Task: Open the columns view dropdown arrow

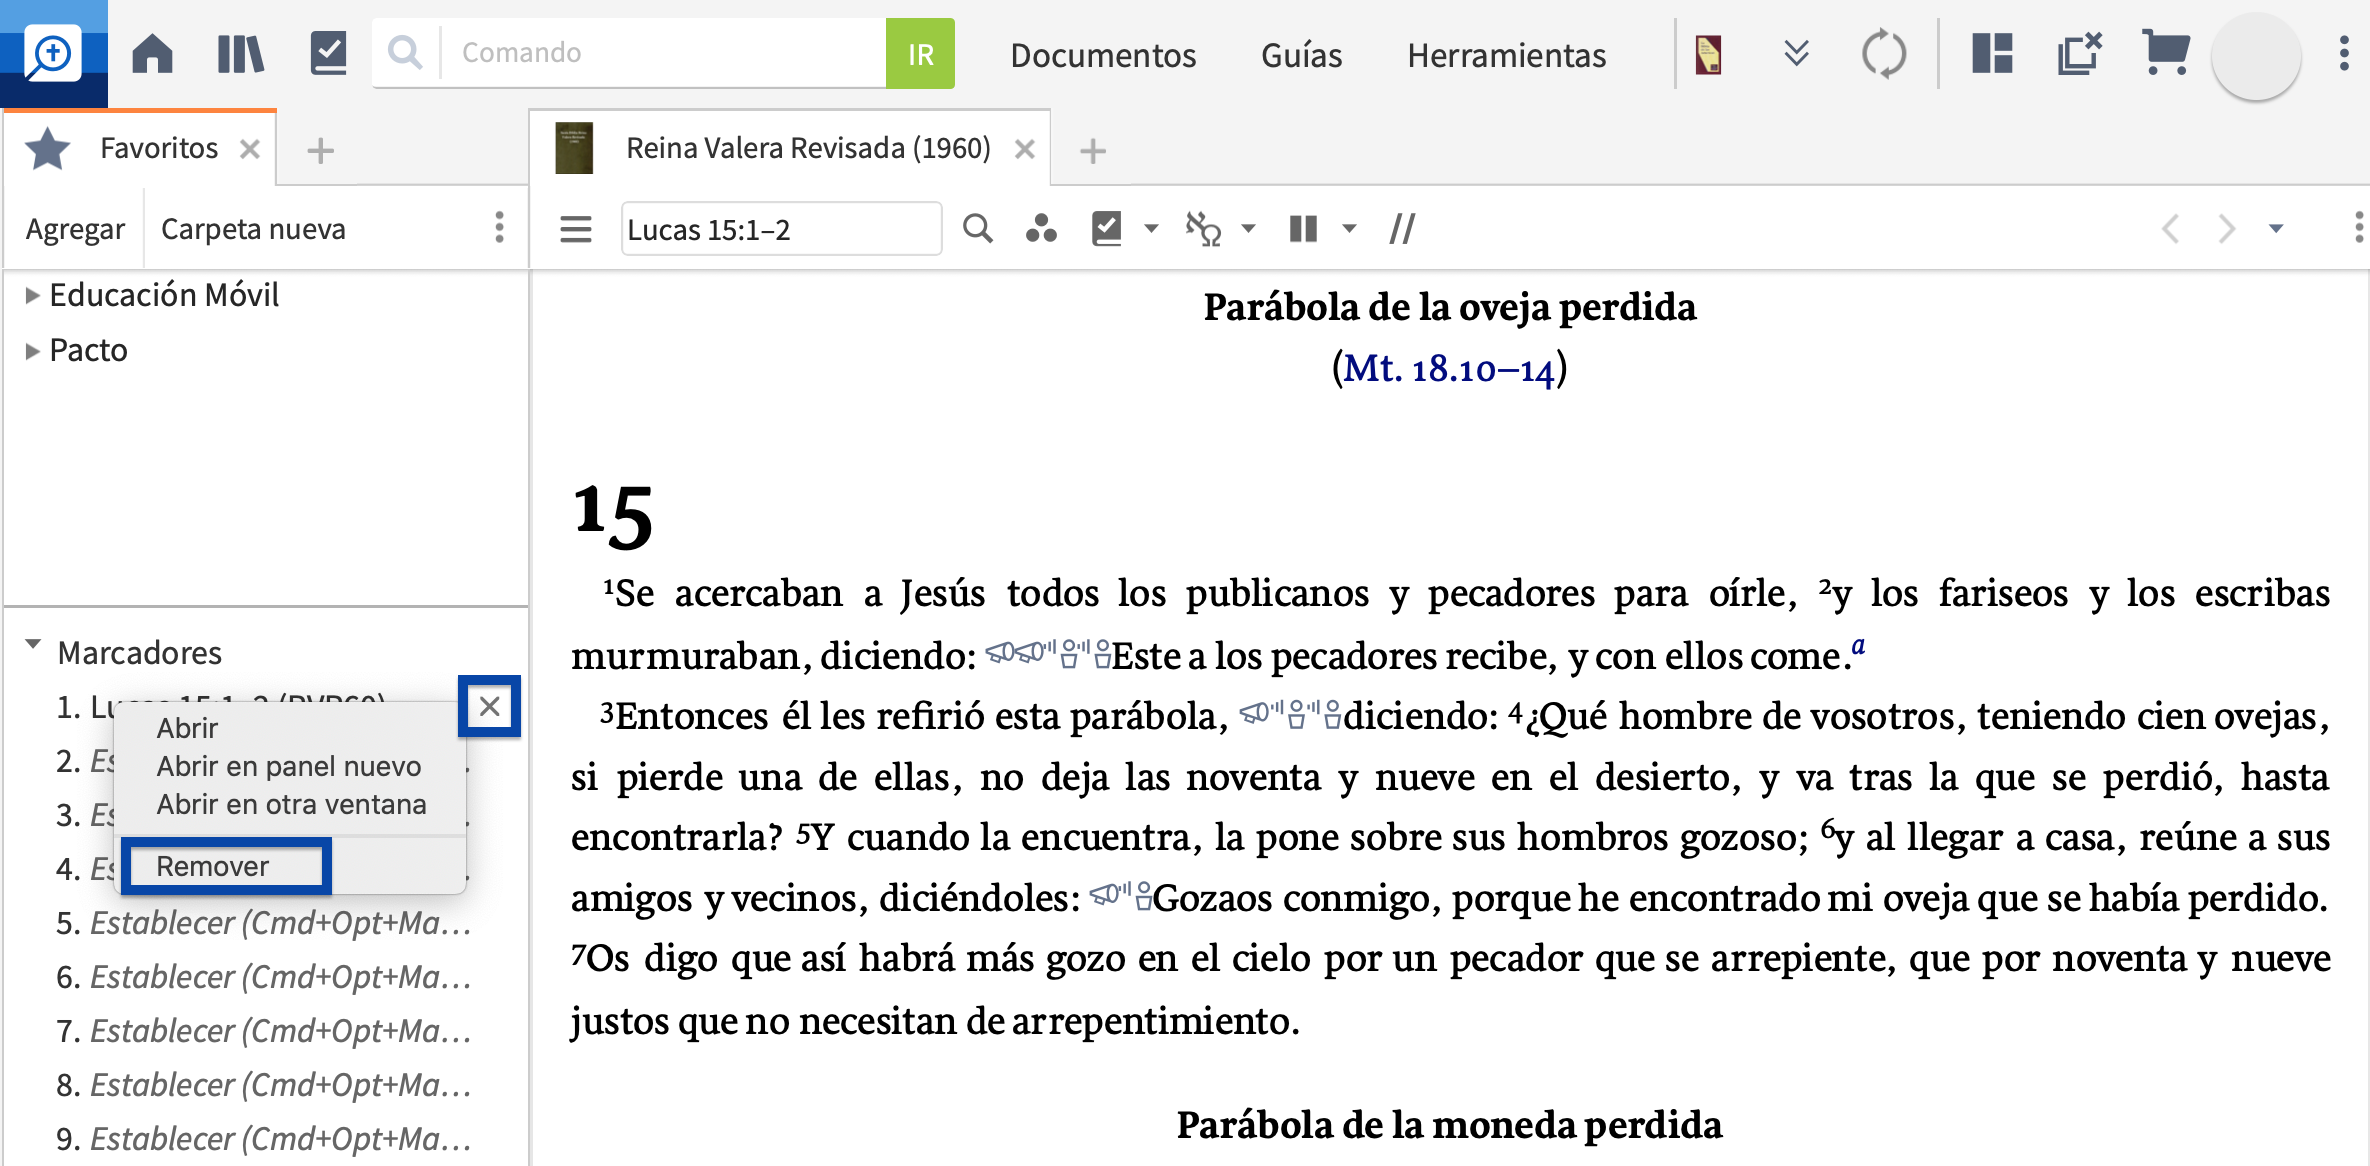Action: (1349, 229)
